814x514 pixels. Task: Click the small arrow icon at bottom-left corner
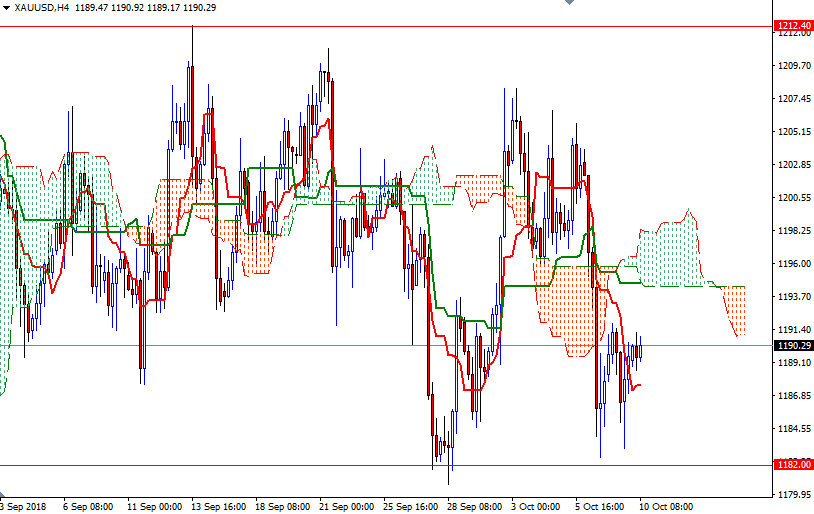tap(4, 497)
